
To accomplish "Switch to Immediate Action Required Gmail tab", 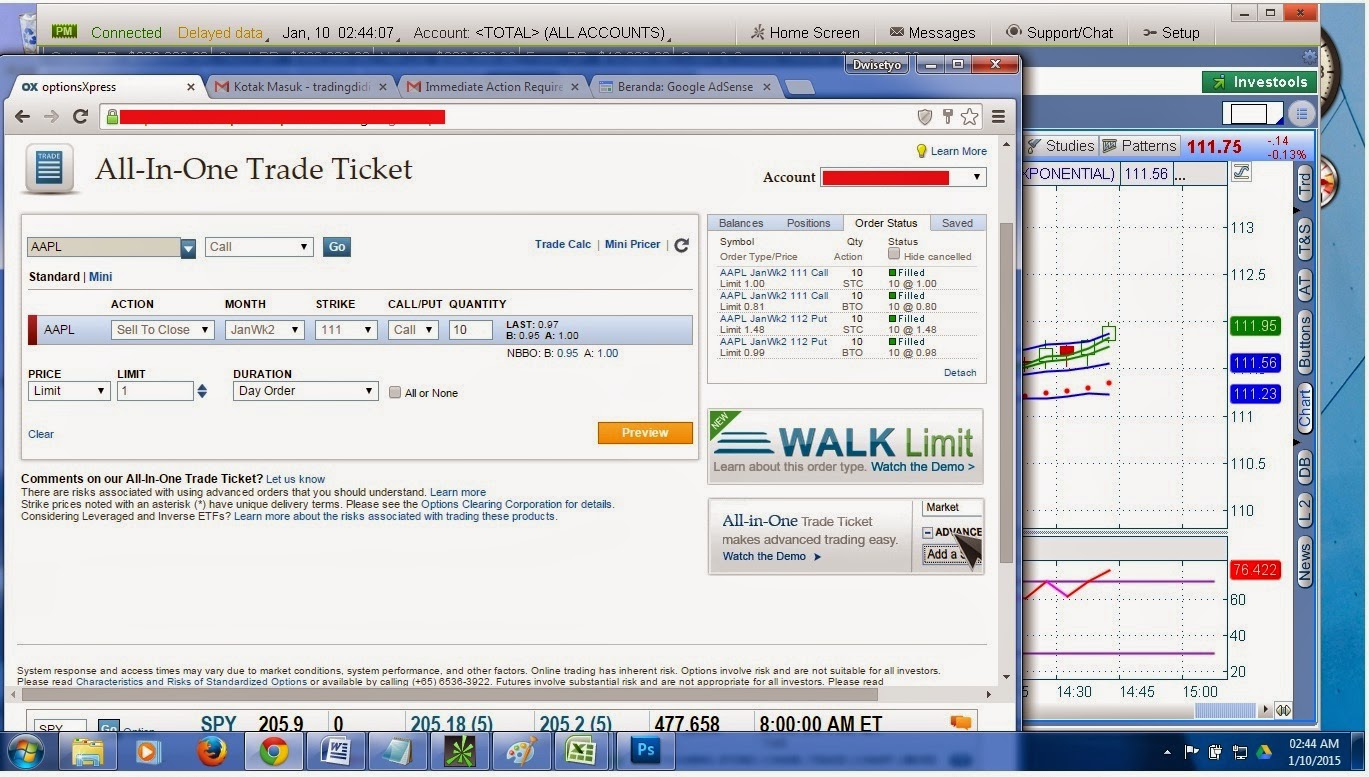I will coord(493,87).
